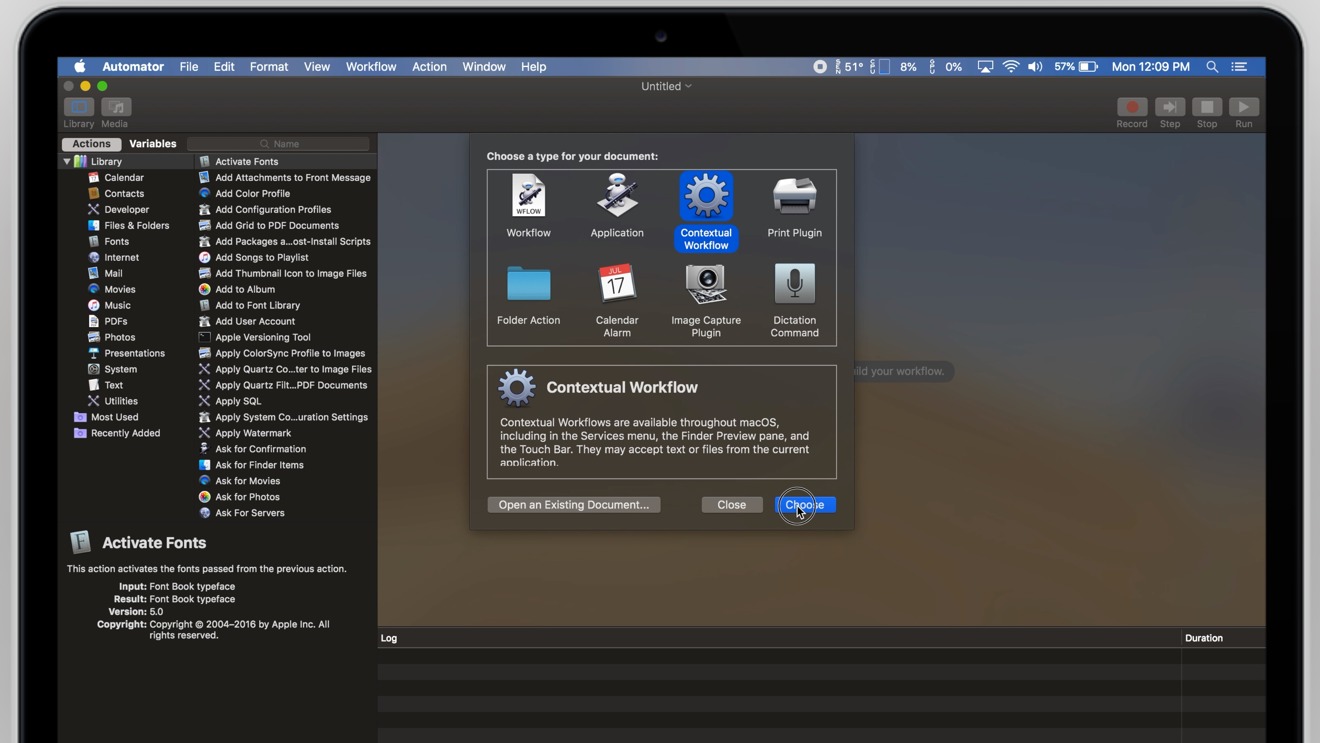
Task: Select the Ask for Confirmation action
Action: coord(261,449)
